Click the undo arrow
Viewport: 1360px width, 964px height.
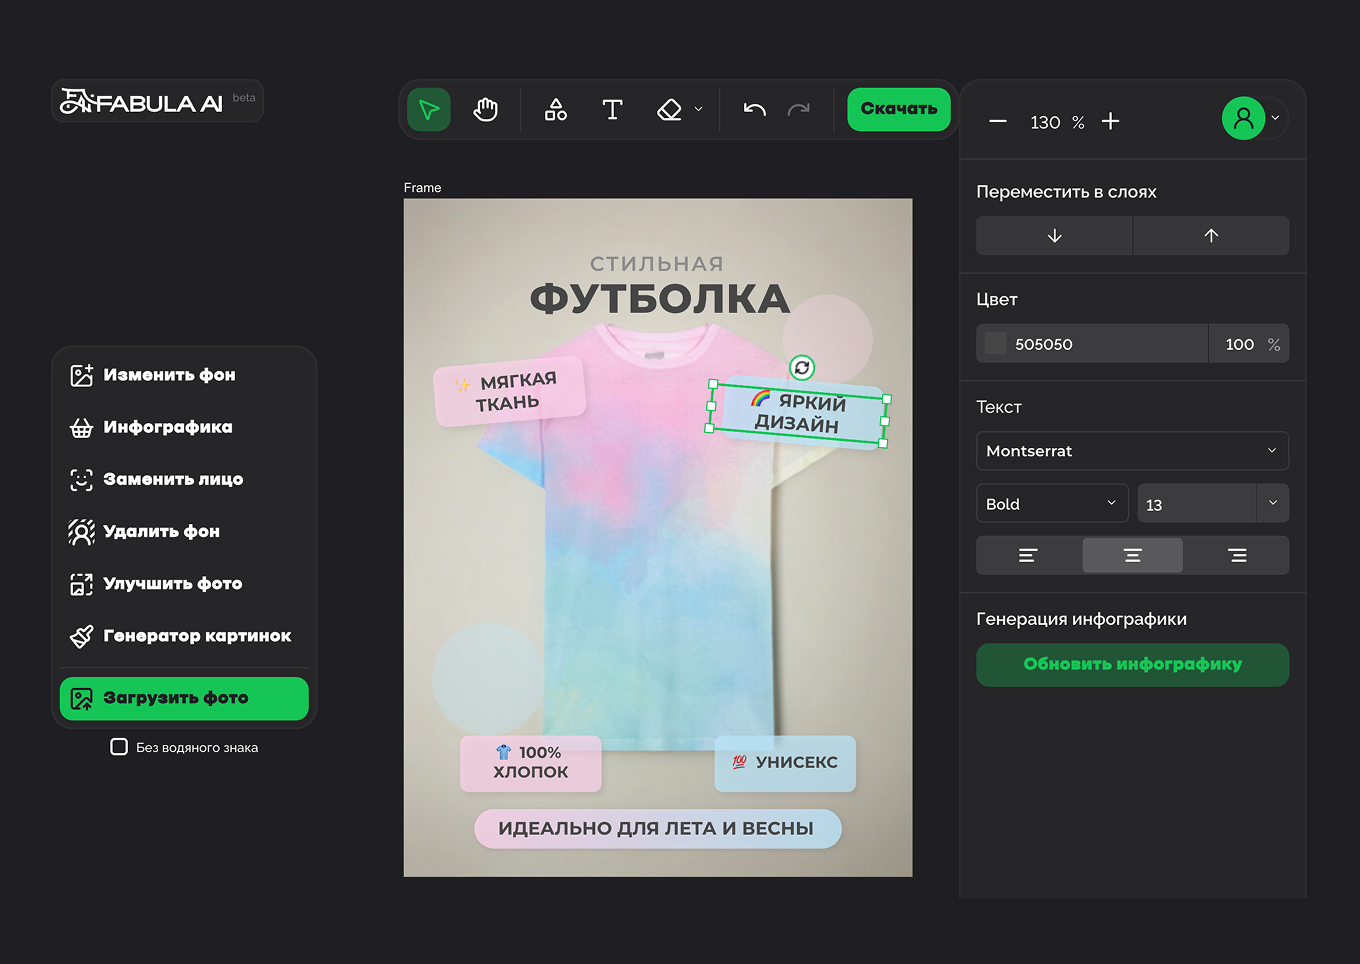751,109
